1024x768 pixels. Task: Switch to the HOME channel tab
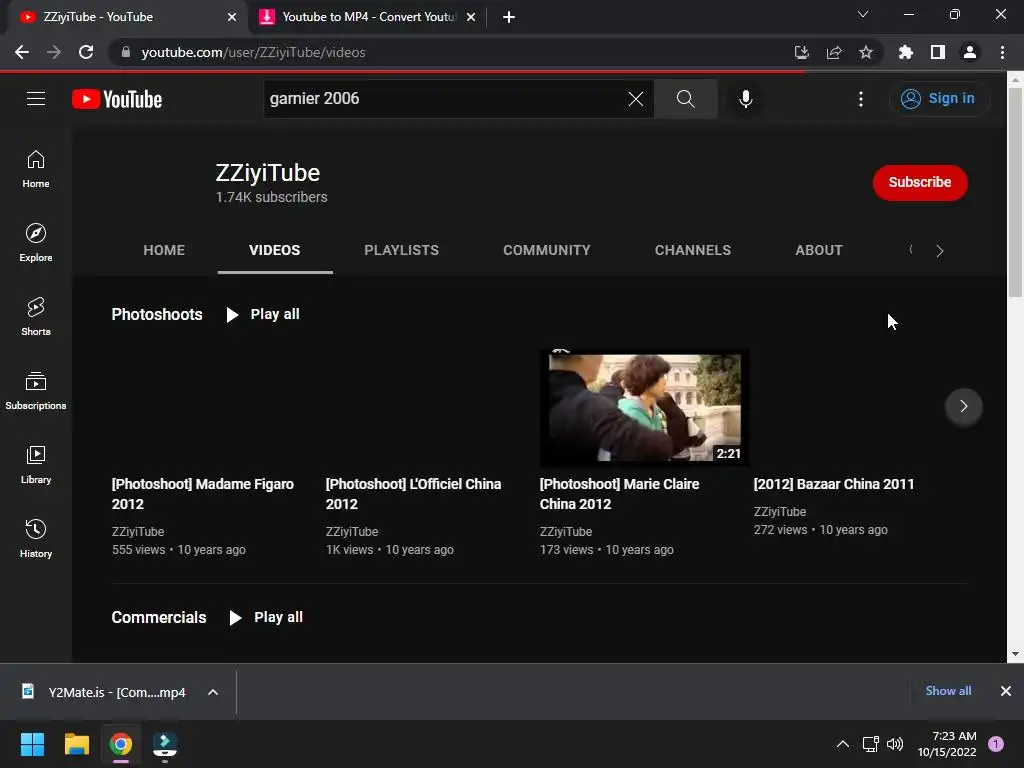[164, 250]
